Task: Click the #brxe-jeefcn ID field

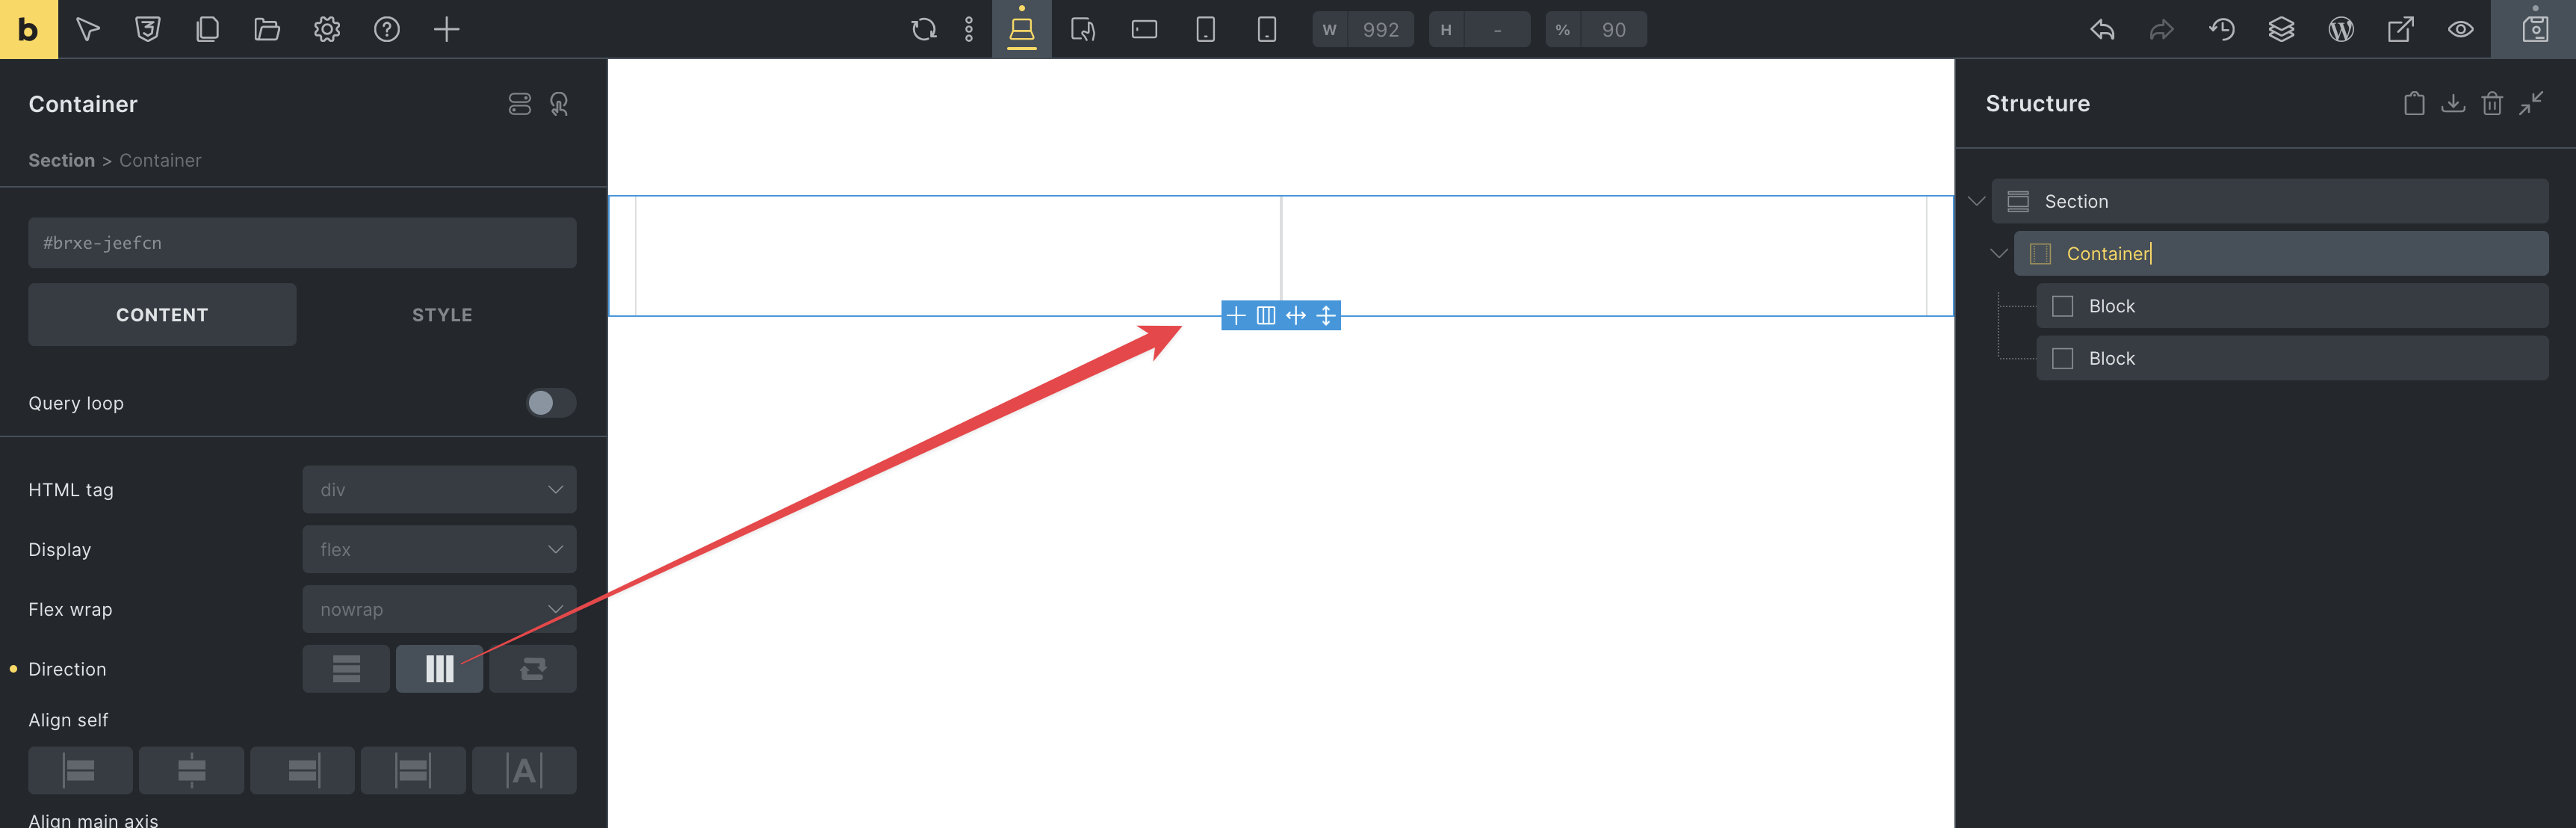Action: [302, 243]
